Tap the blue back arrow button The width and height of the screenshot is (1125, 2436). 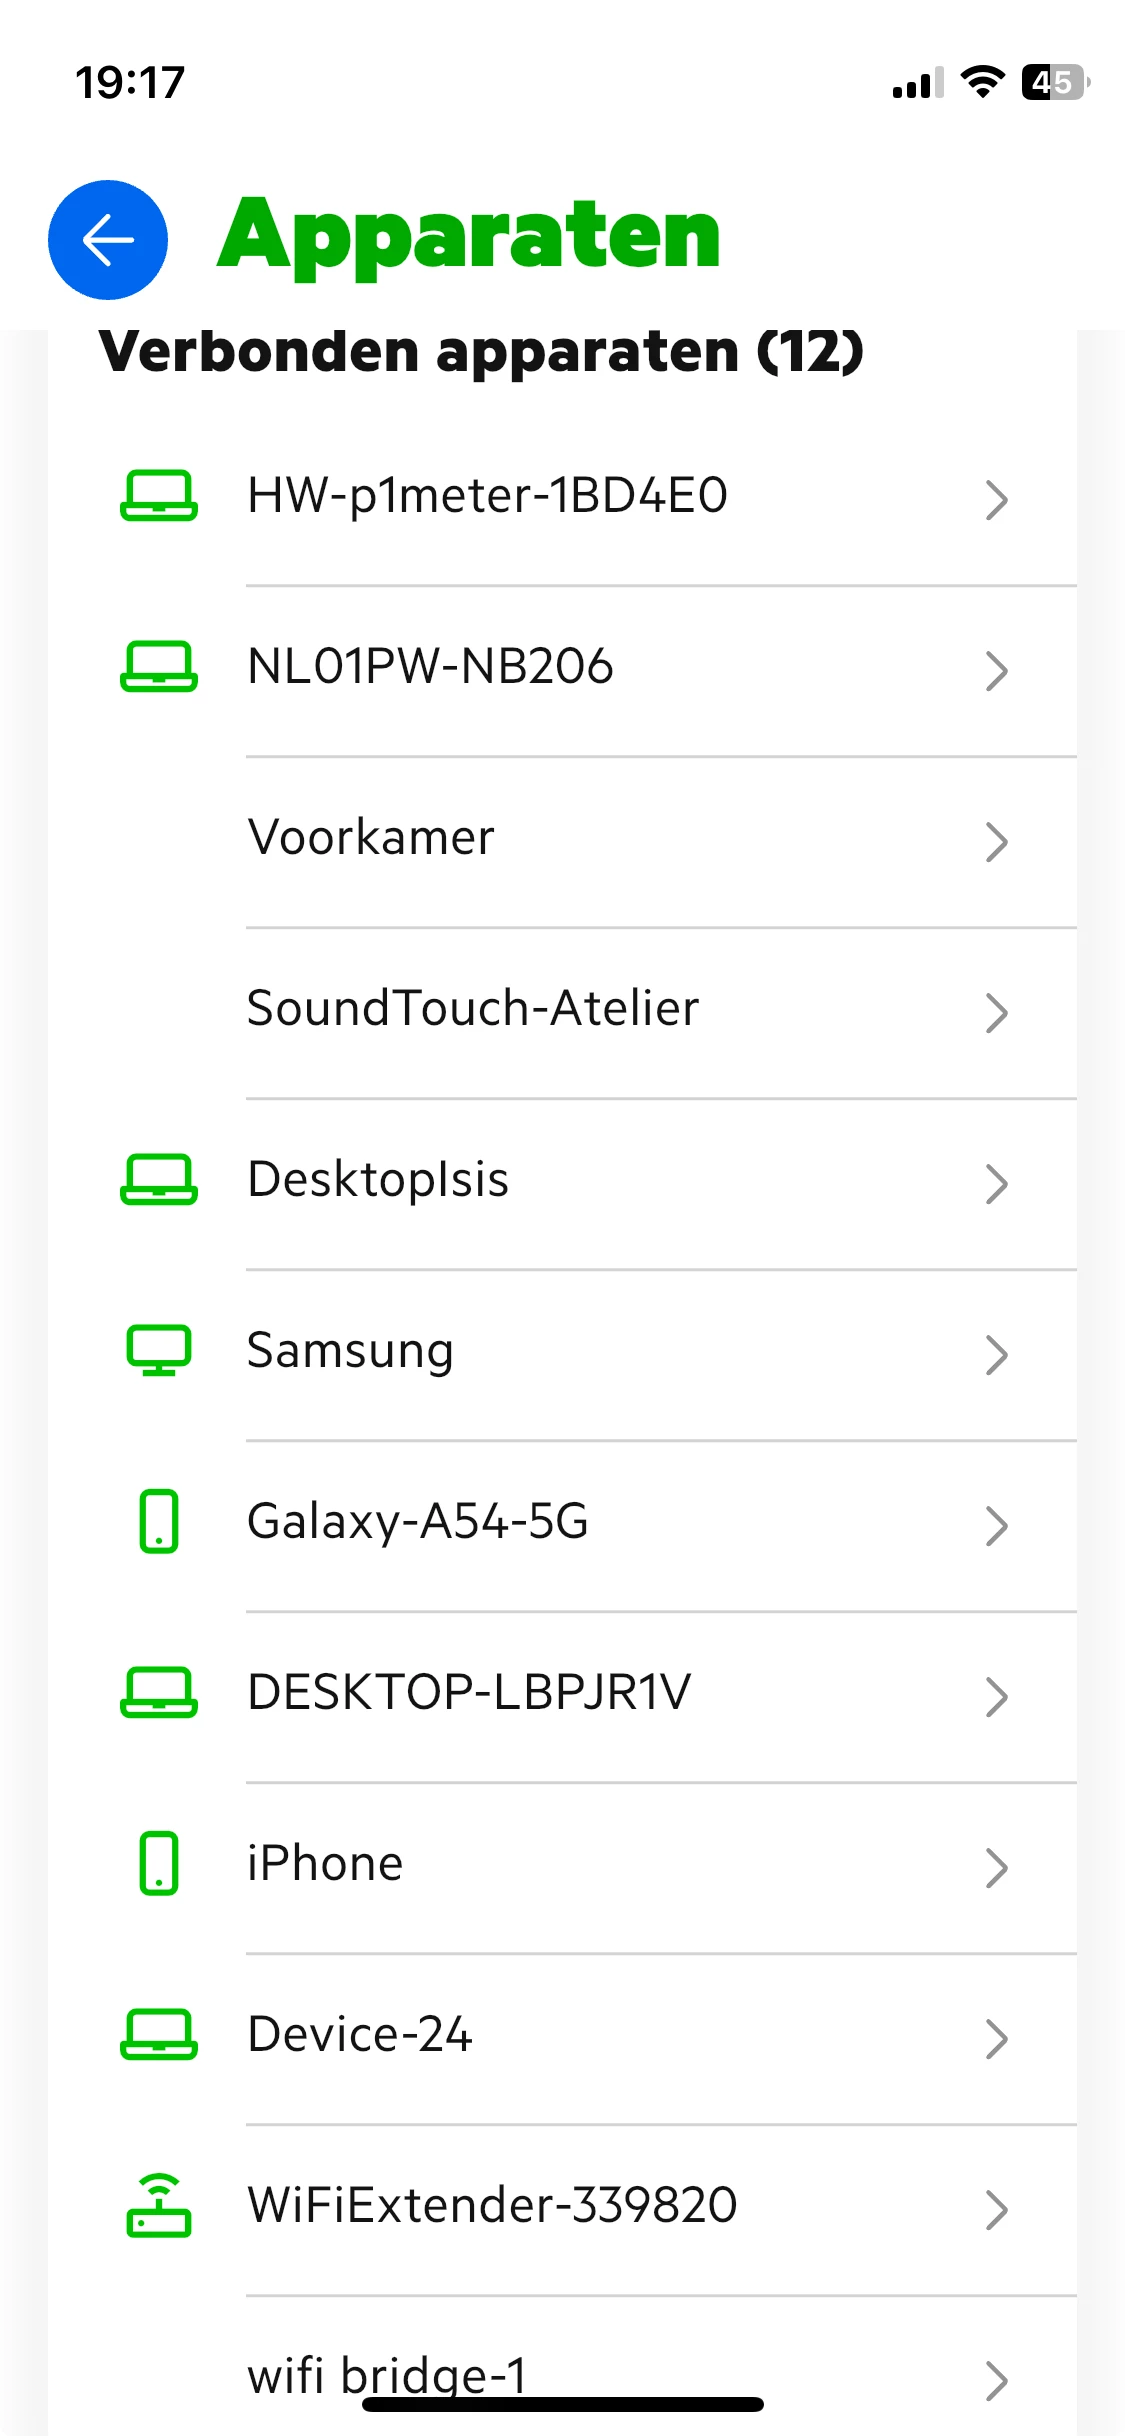pos(108,240)
